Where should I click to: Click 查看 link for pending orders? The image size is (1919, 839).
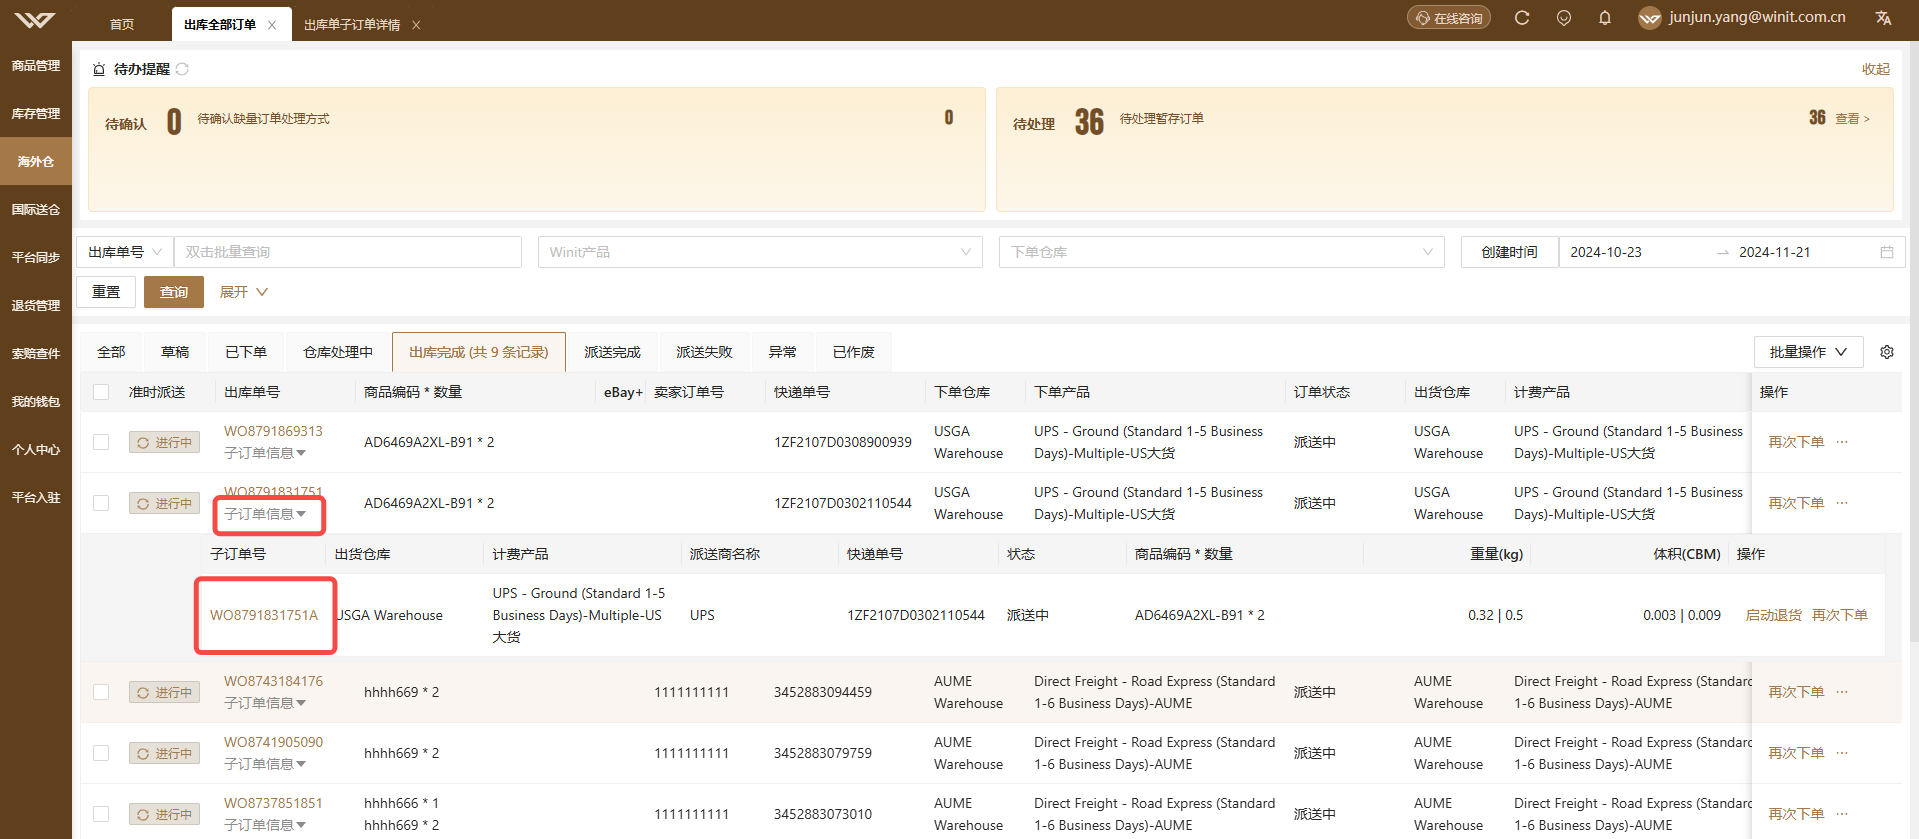pos(1852,118)
